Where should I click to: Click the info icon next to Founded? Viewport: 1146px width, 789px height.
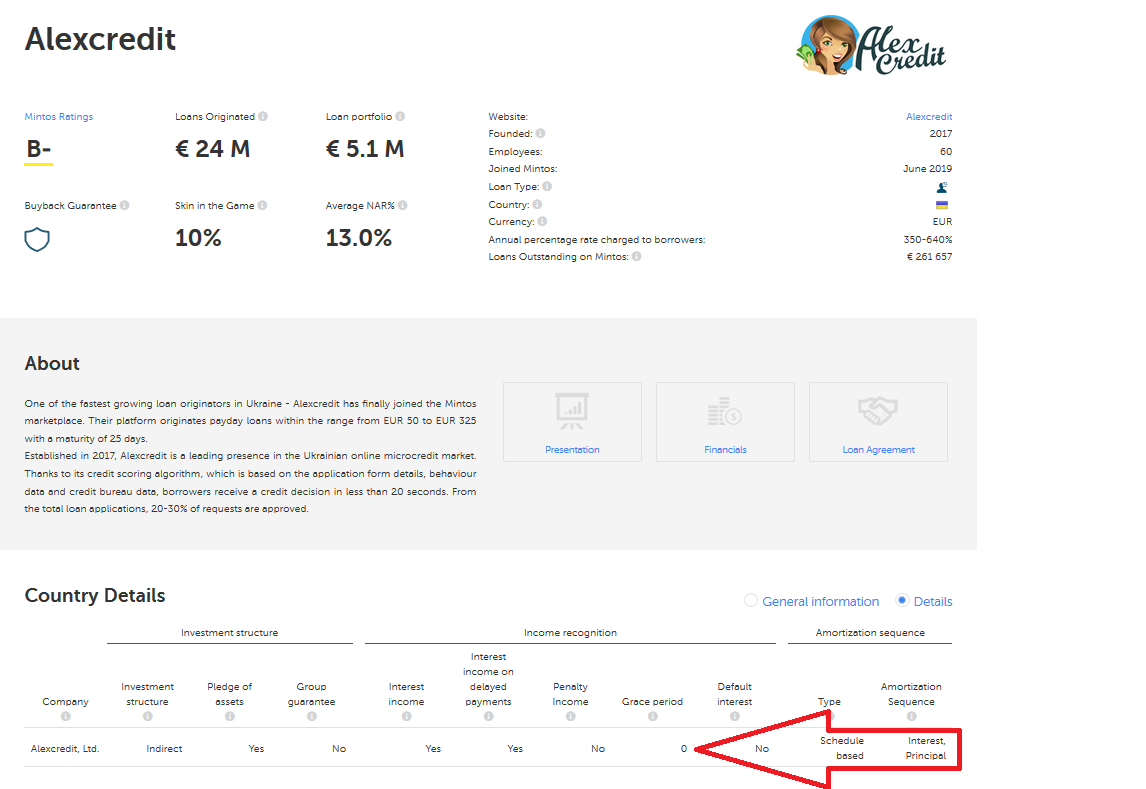coord(540,134)
